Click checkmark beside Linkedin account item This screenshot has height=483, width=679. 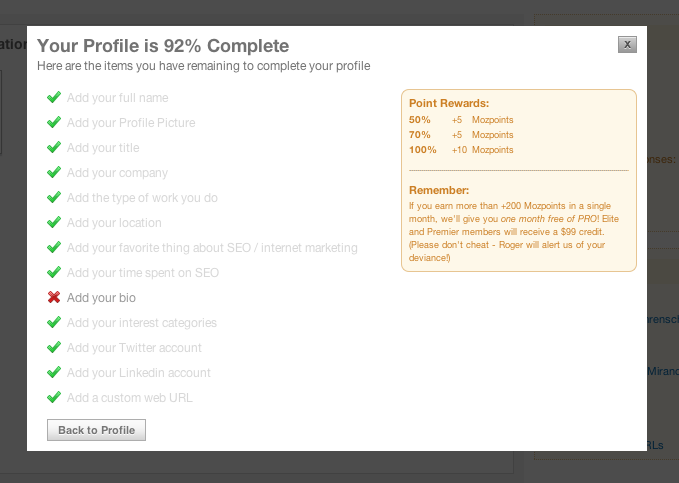tap(54, 372)
